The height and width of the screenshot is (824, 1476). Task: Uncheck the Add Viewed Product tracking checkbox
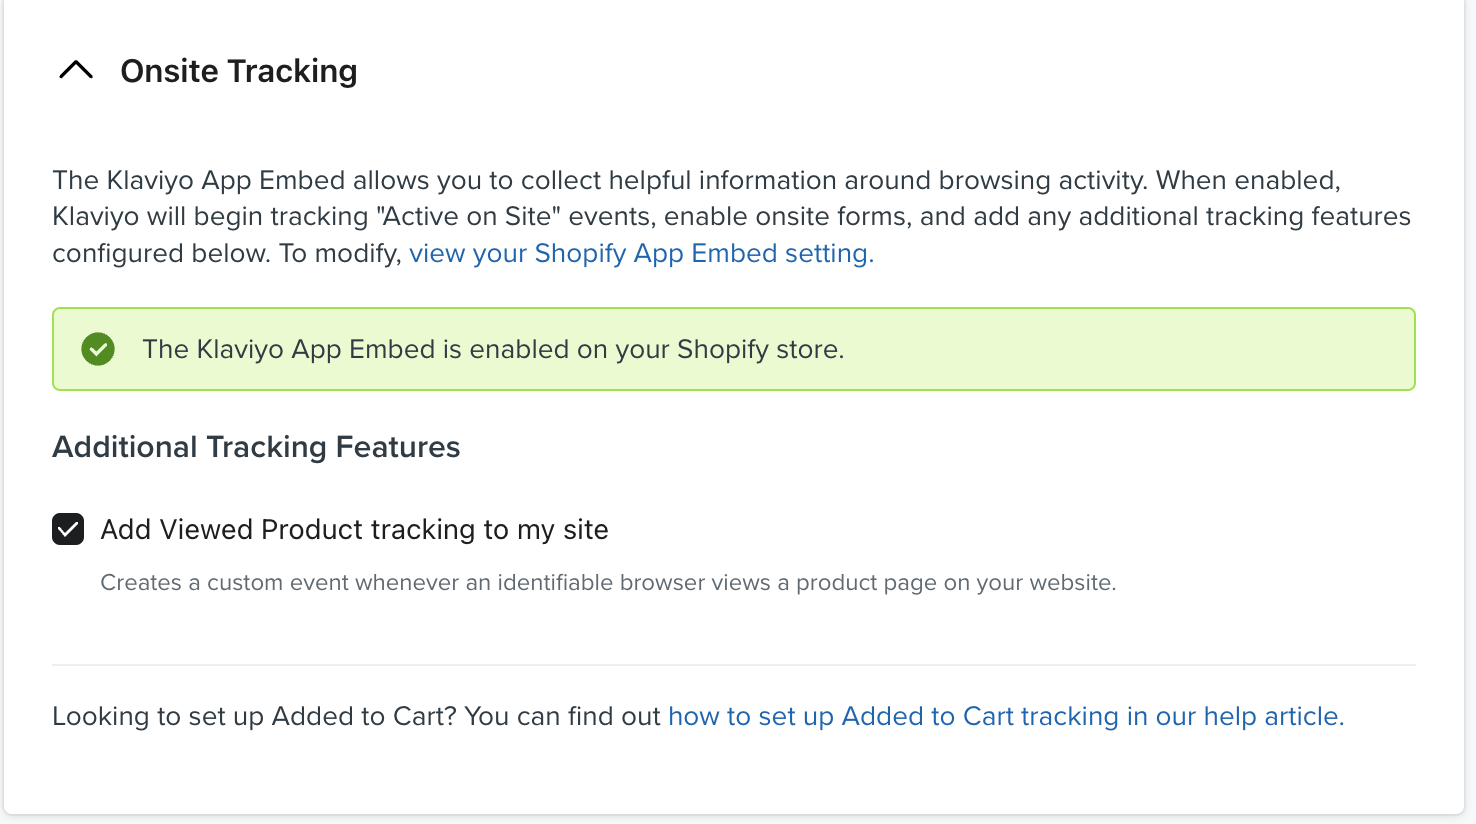point(68,529)
